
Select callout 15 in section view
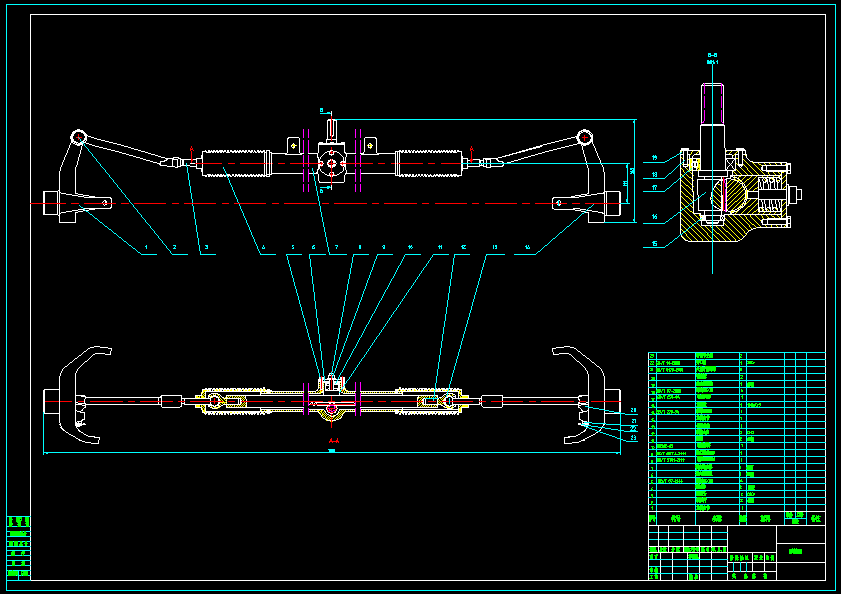coord(654,244)
